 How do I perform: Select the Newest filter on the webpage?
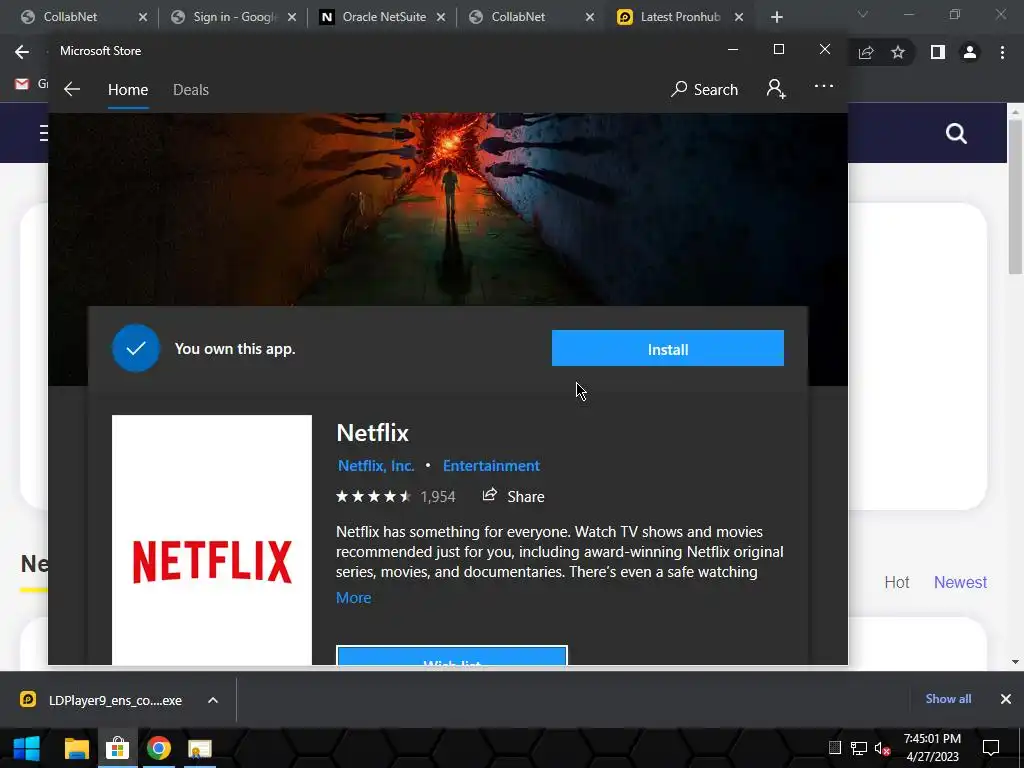[960, 582]
